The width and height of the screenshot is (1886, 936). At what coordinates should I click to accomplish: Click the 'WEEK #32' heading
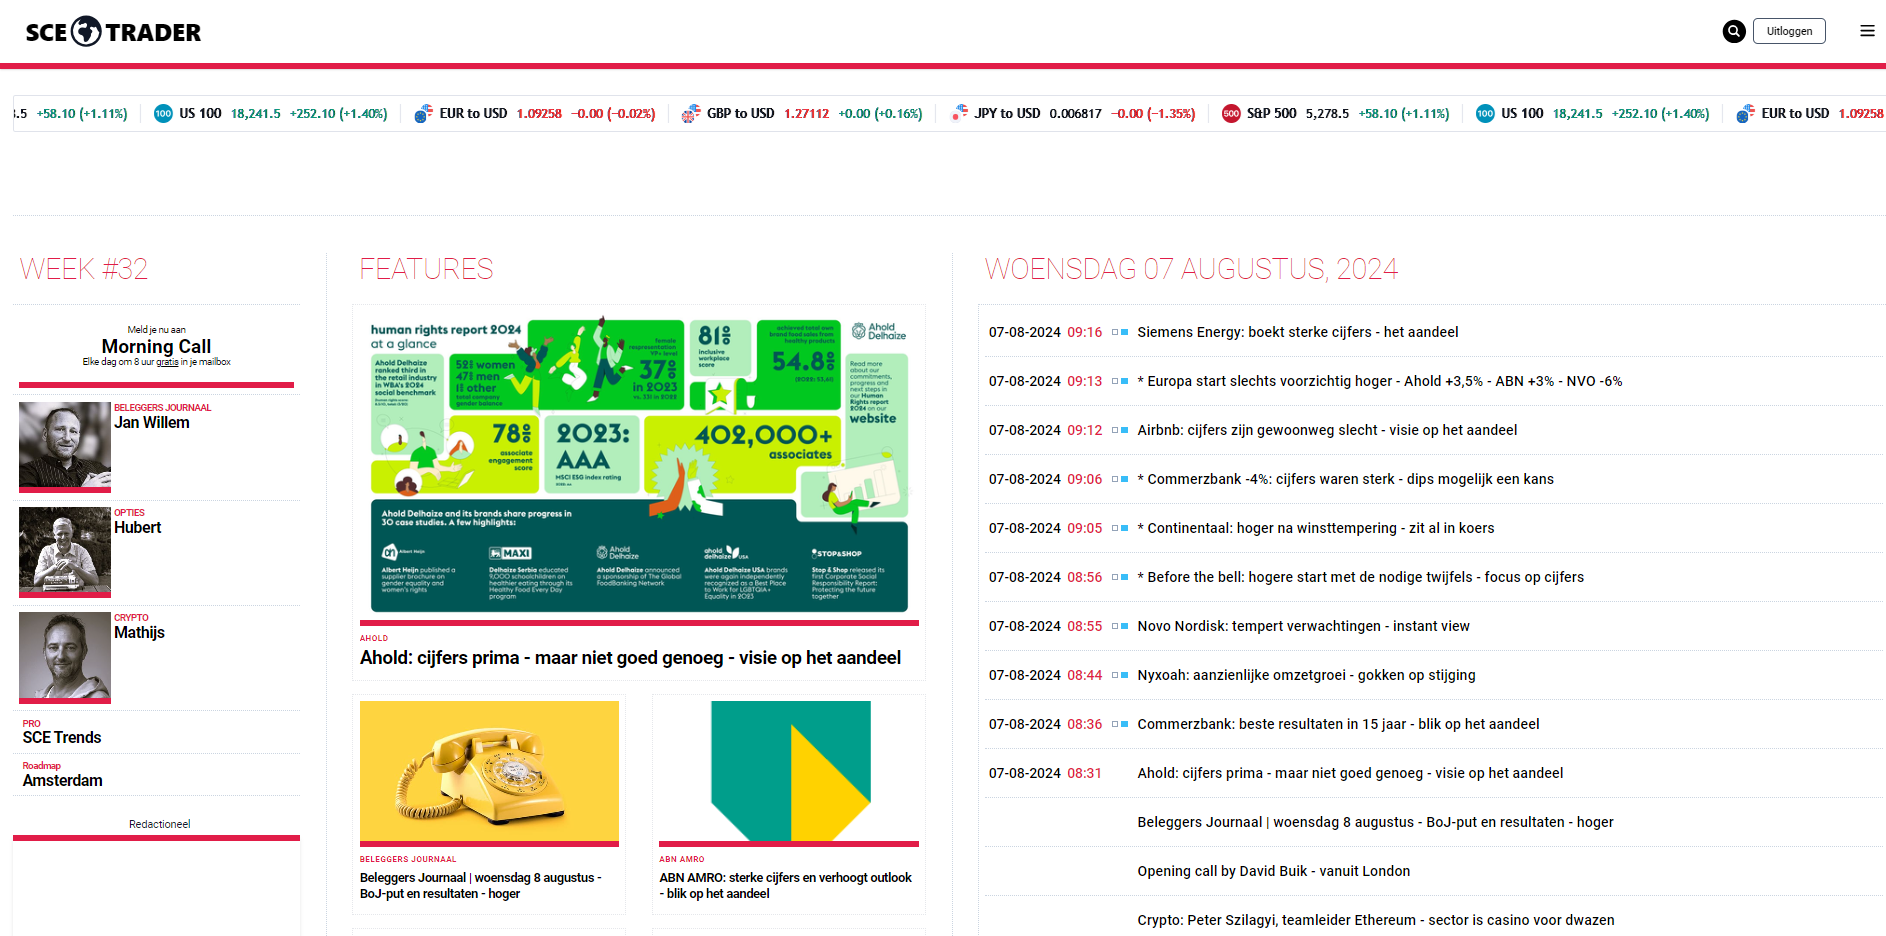tap(84, 269)
